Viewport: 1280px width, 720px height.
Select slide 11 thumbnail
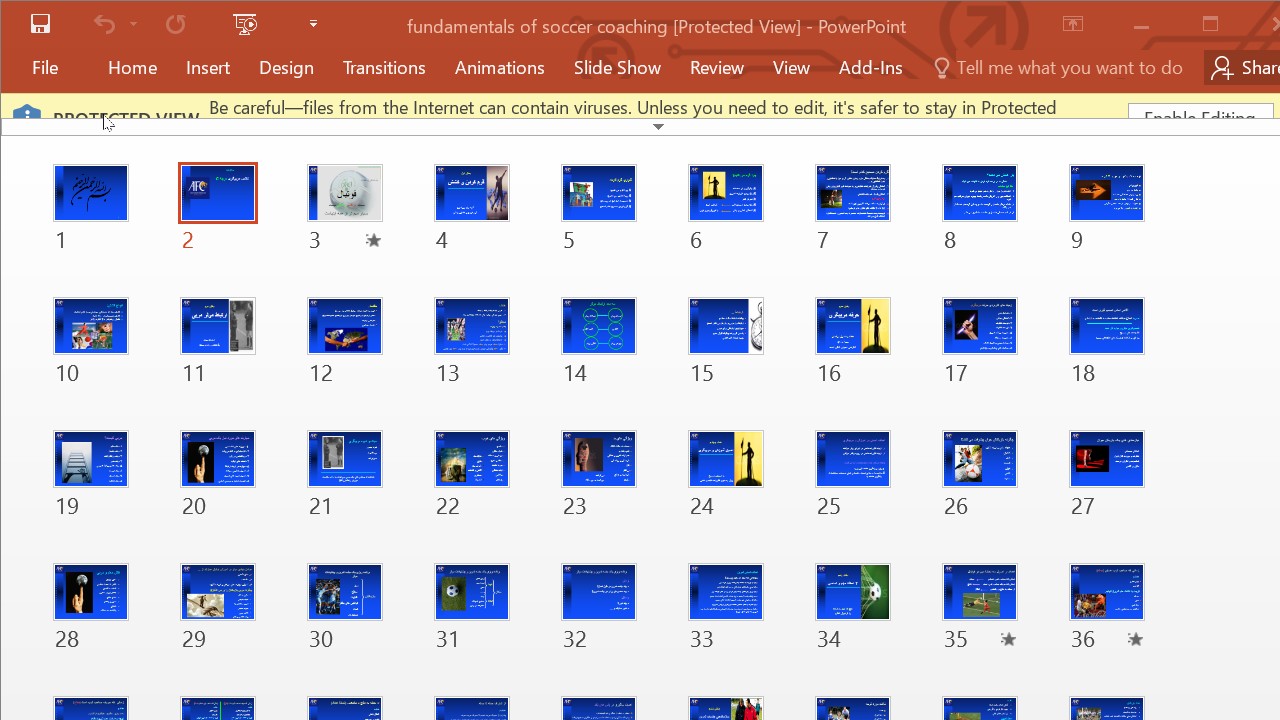pos(218,326)
